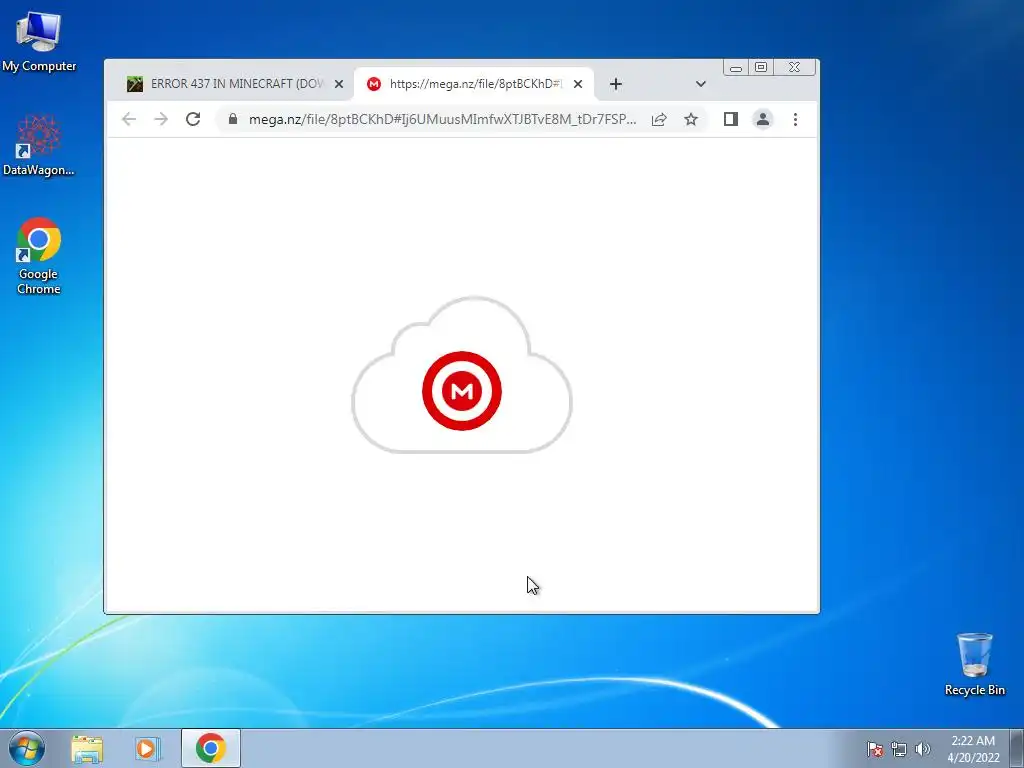Image resolution: width=1024 pixels, height=768 pixels.
Task: Close the Chrome window
Action: point(794,67)
